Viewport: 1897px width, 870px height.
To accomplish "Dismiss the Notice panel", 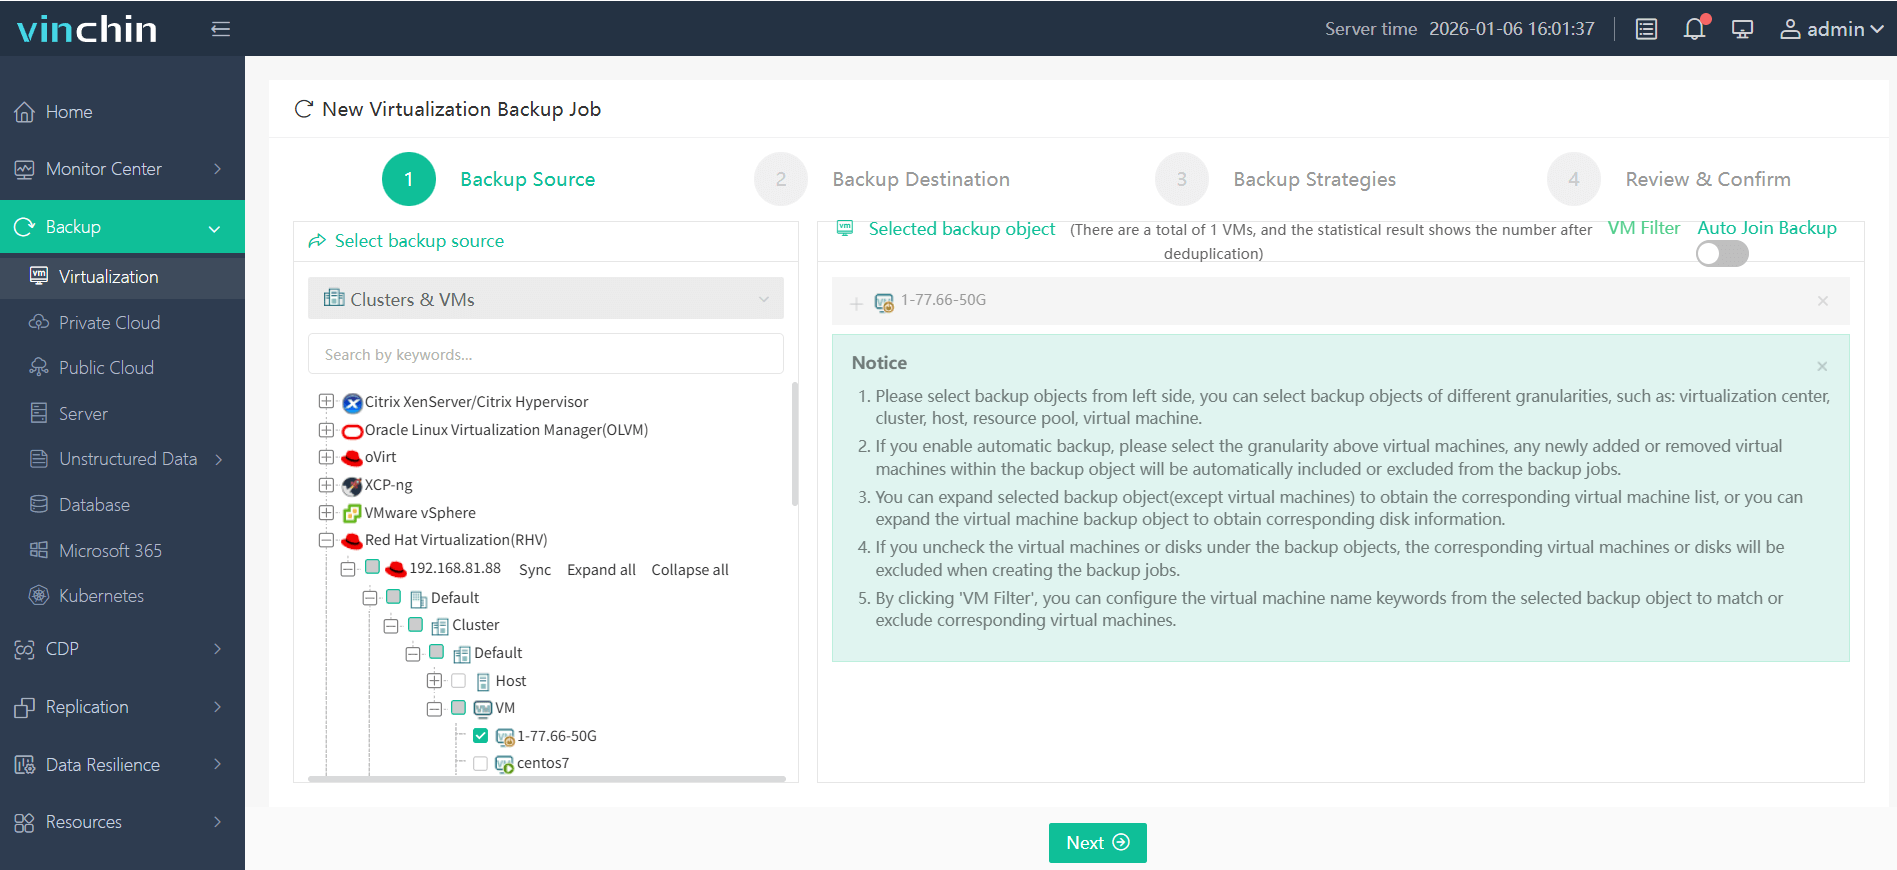I will (1822, 366).
